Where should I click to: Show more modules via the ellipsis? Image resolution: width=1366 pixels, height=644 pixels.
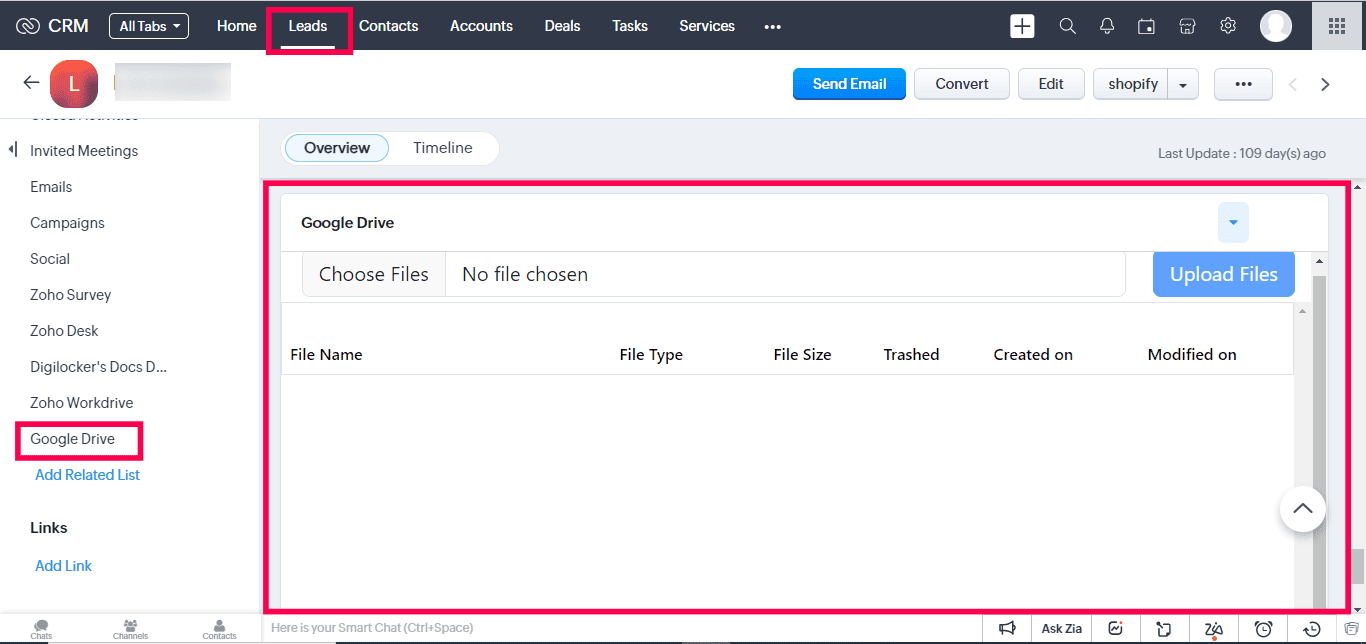(772, 27)
